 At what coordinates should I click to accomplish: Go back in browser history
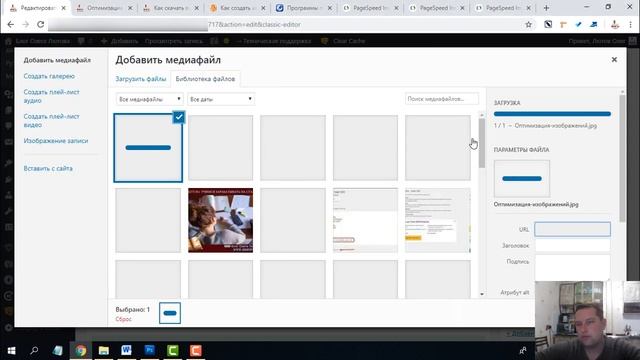click(x=11, y=24)
